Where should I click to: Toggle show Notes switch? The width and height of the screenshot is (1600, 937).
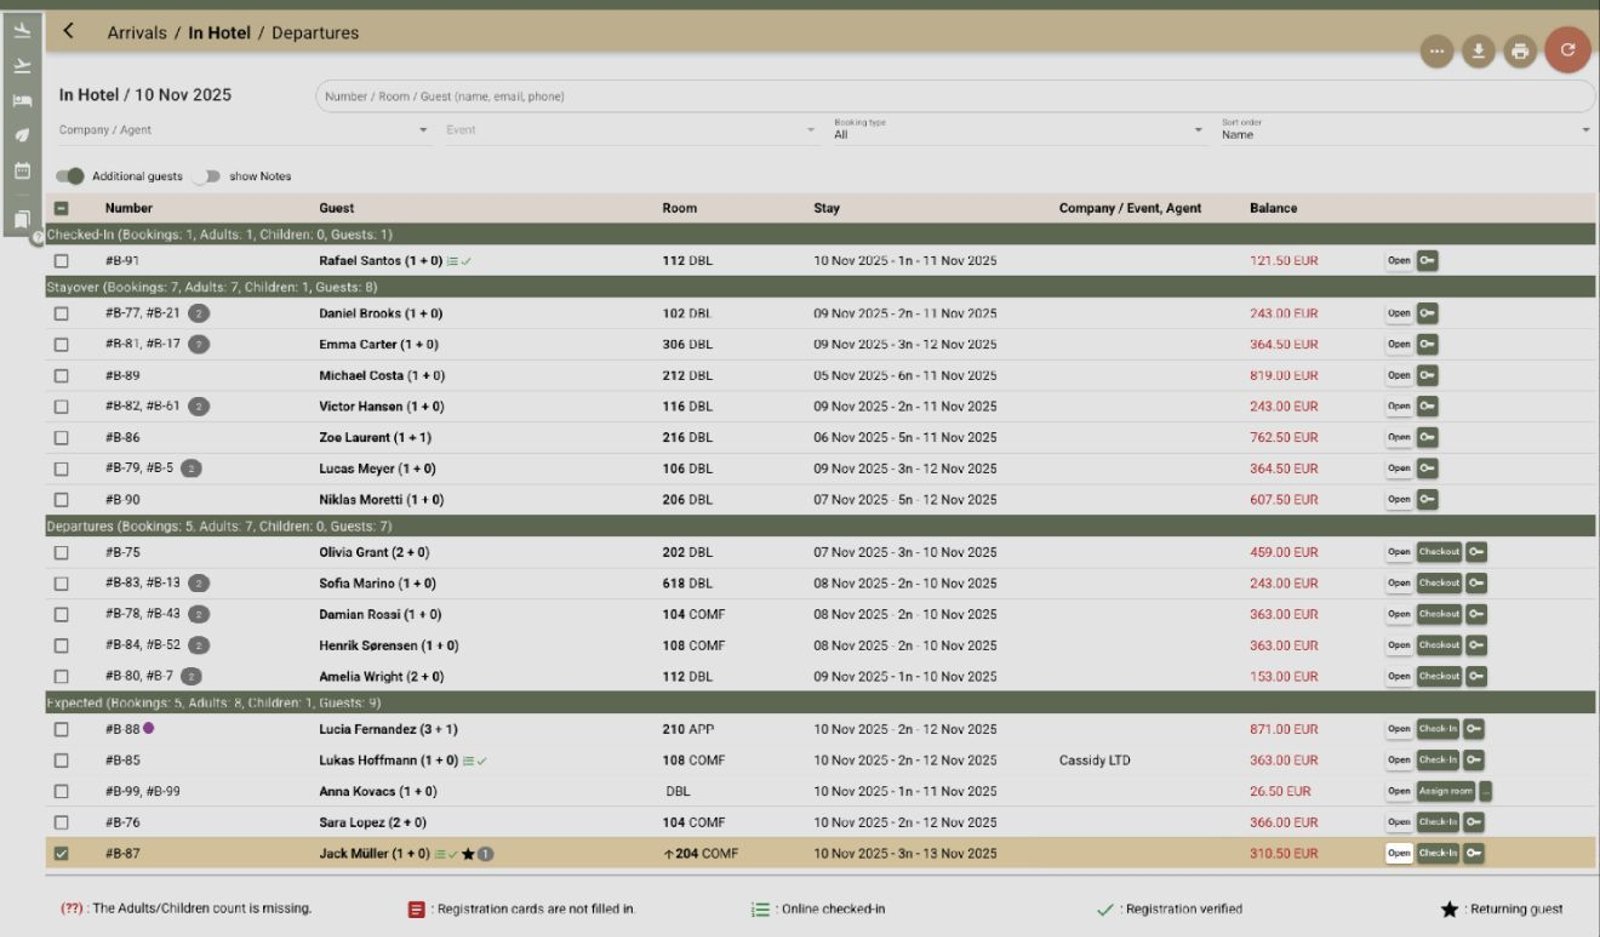coord(207,176)
